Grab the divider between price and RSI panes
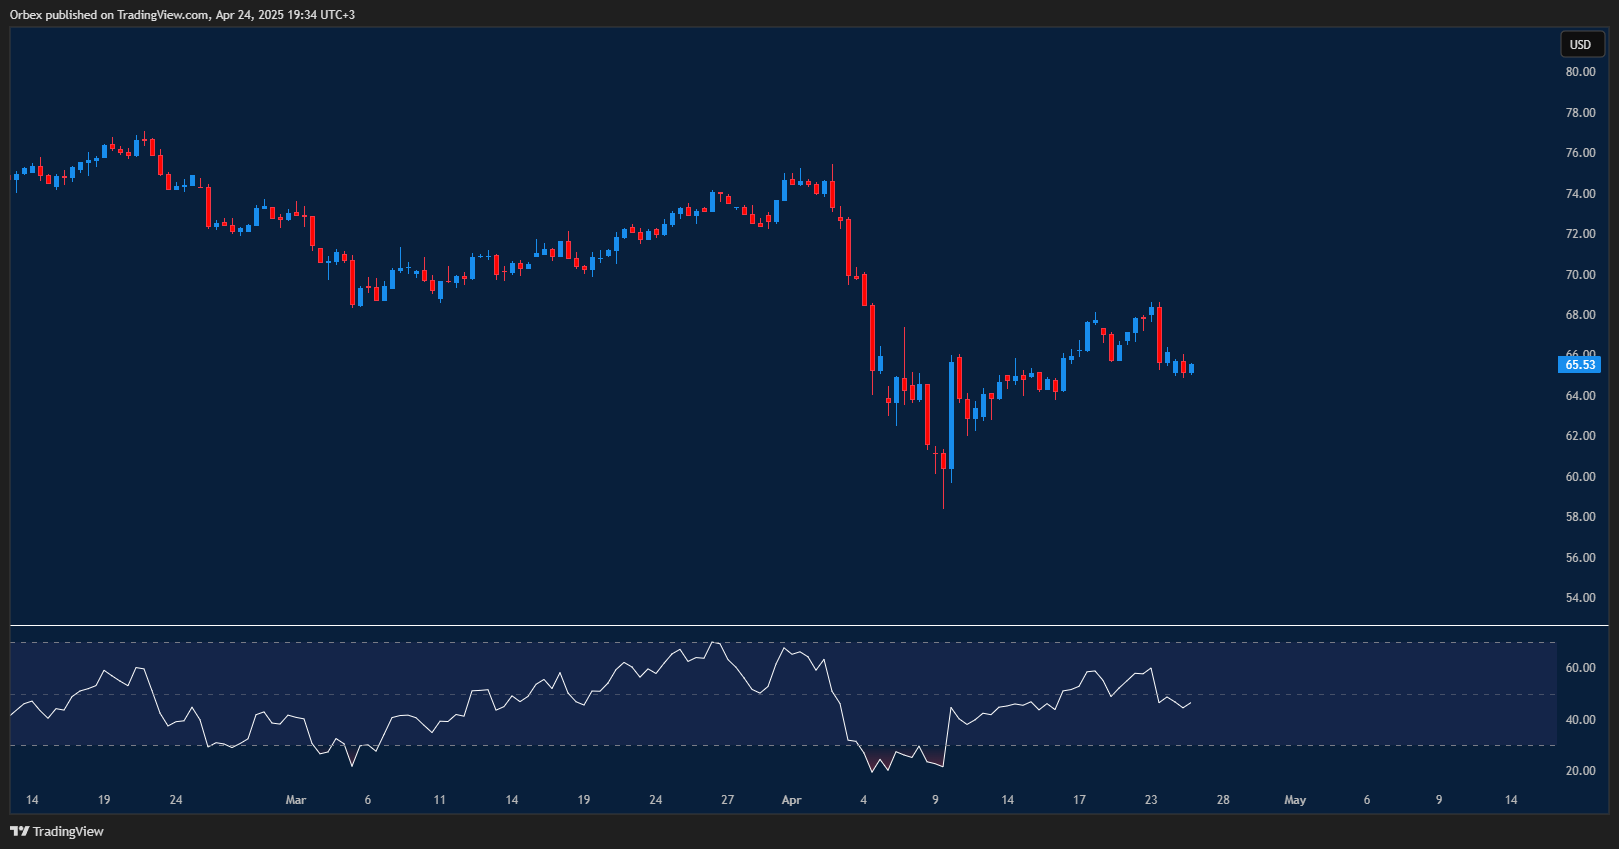 click(x=800, y=625)
